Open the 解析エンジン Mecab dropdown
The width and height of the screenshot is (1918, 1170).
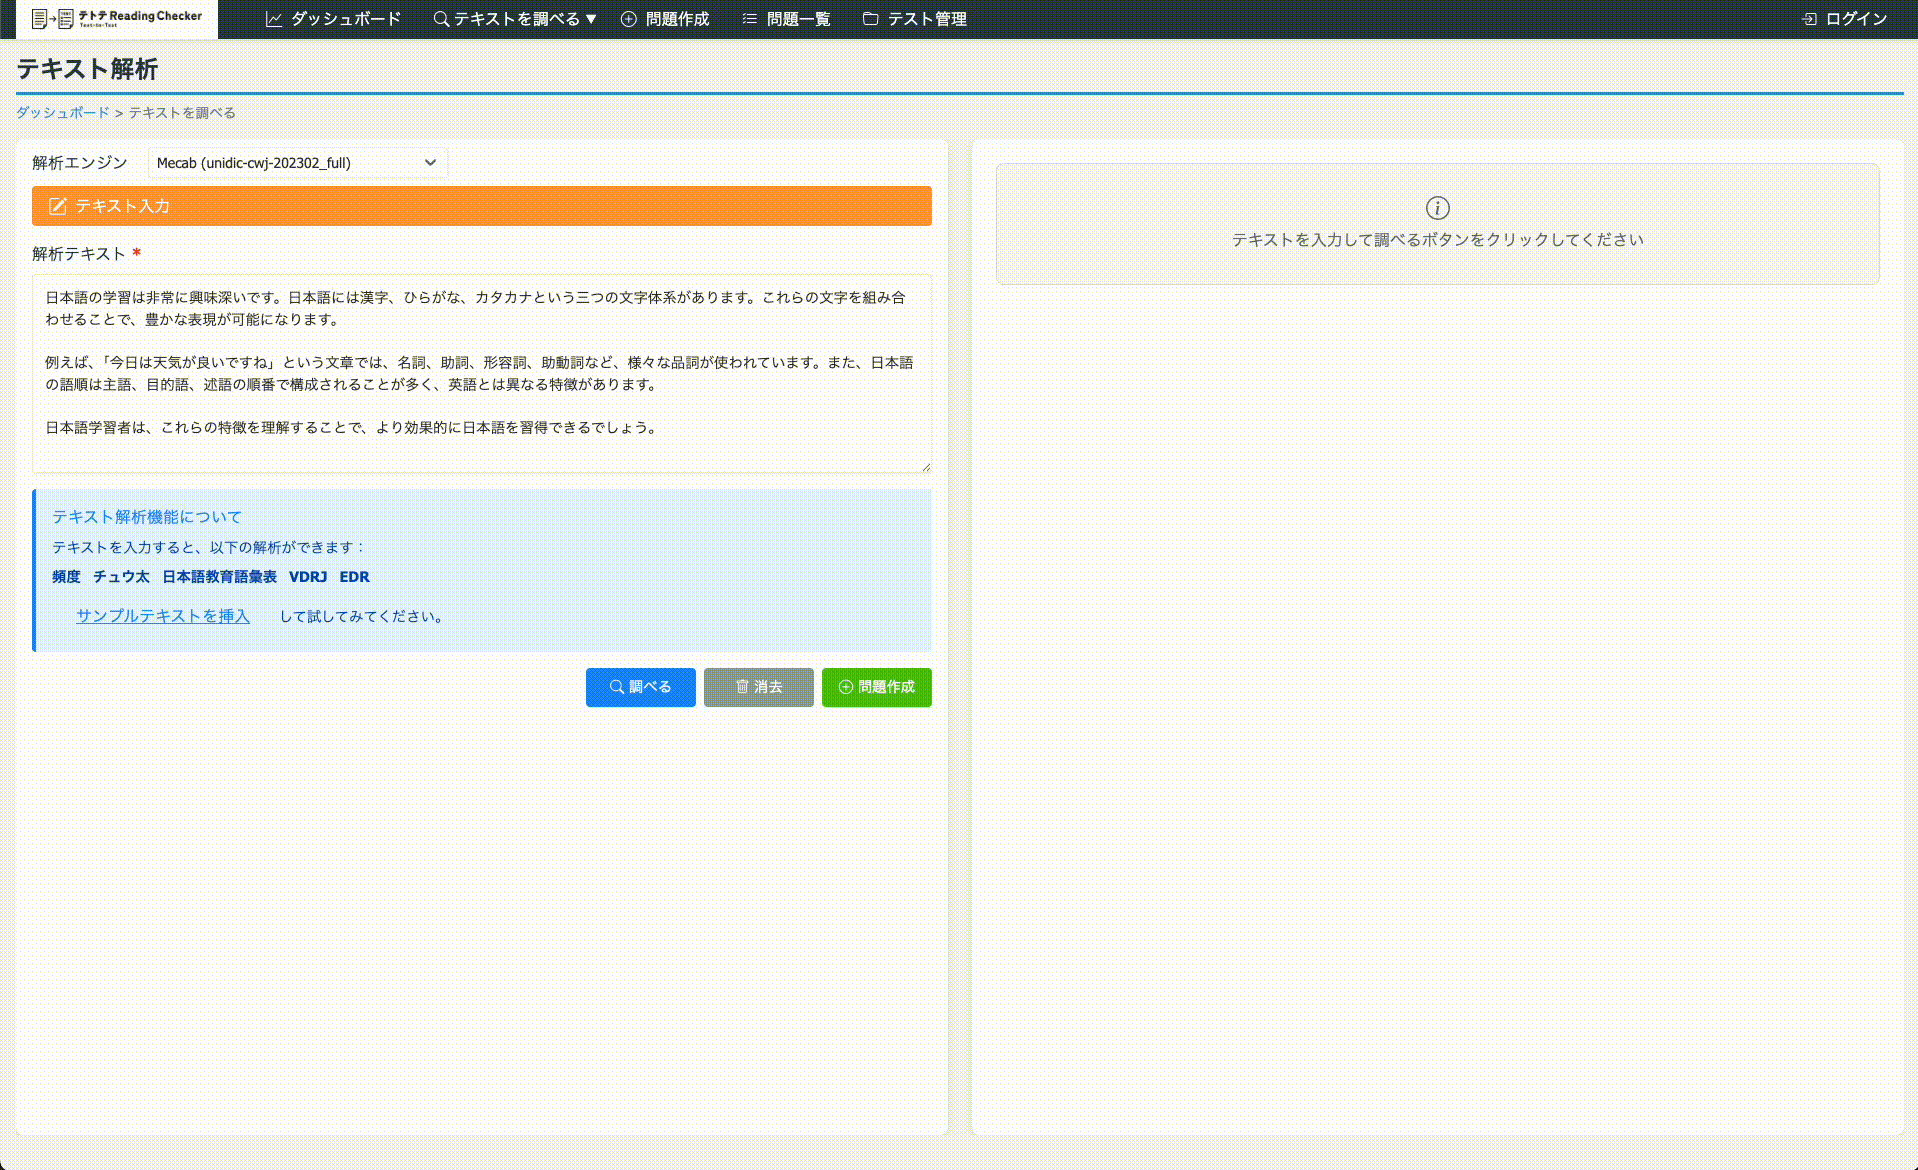click(x=297, y=163)
